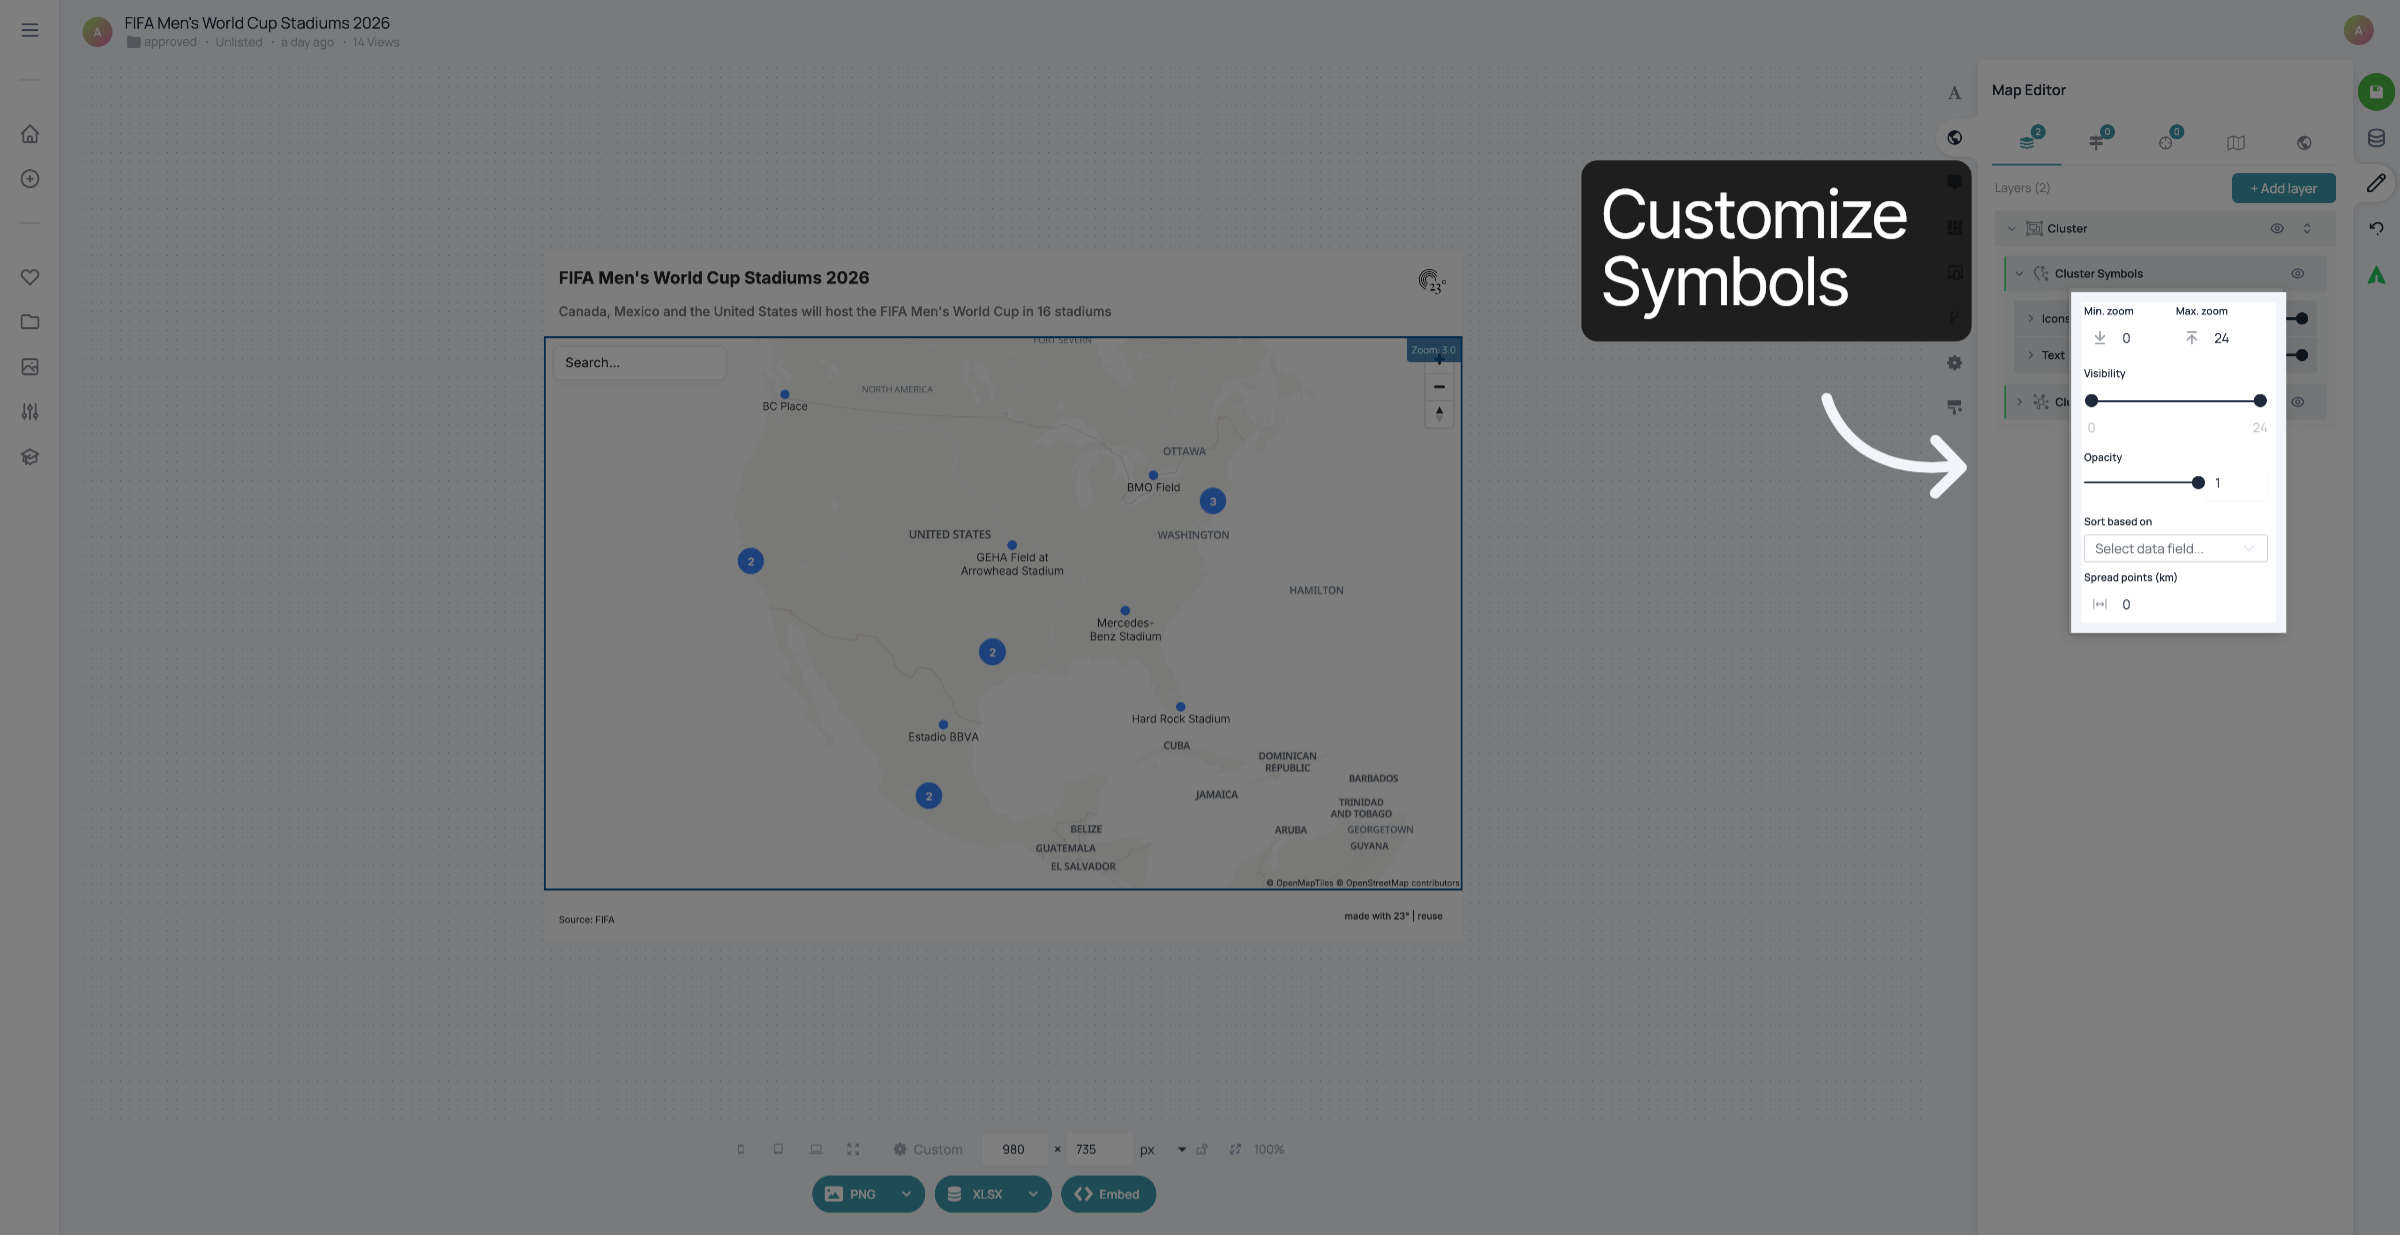This screenshot has height=1235, width=2400.
Task: Select the laptop preview size icon
Action: (816, 1150)
